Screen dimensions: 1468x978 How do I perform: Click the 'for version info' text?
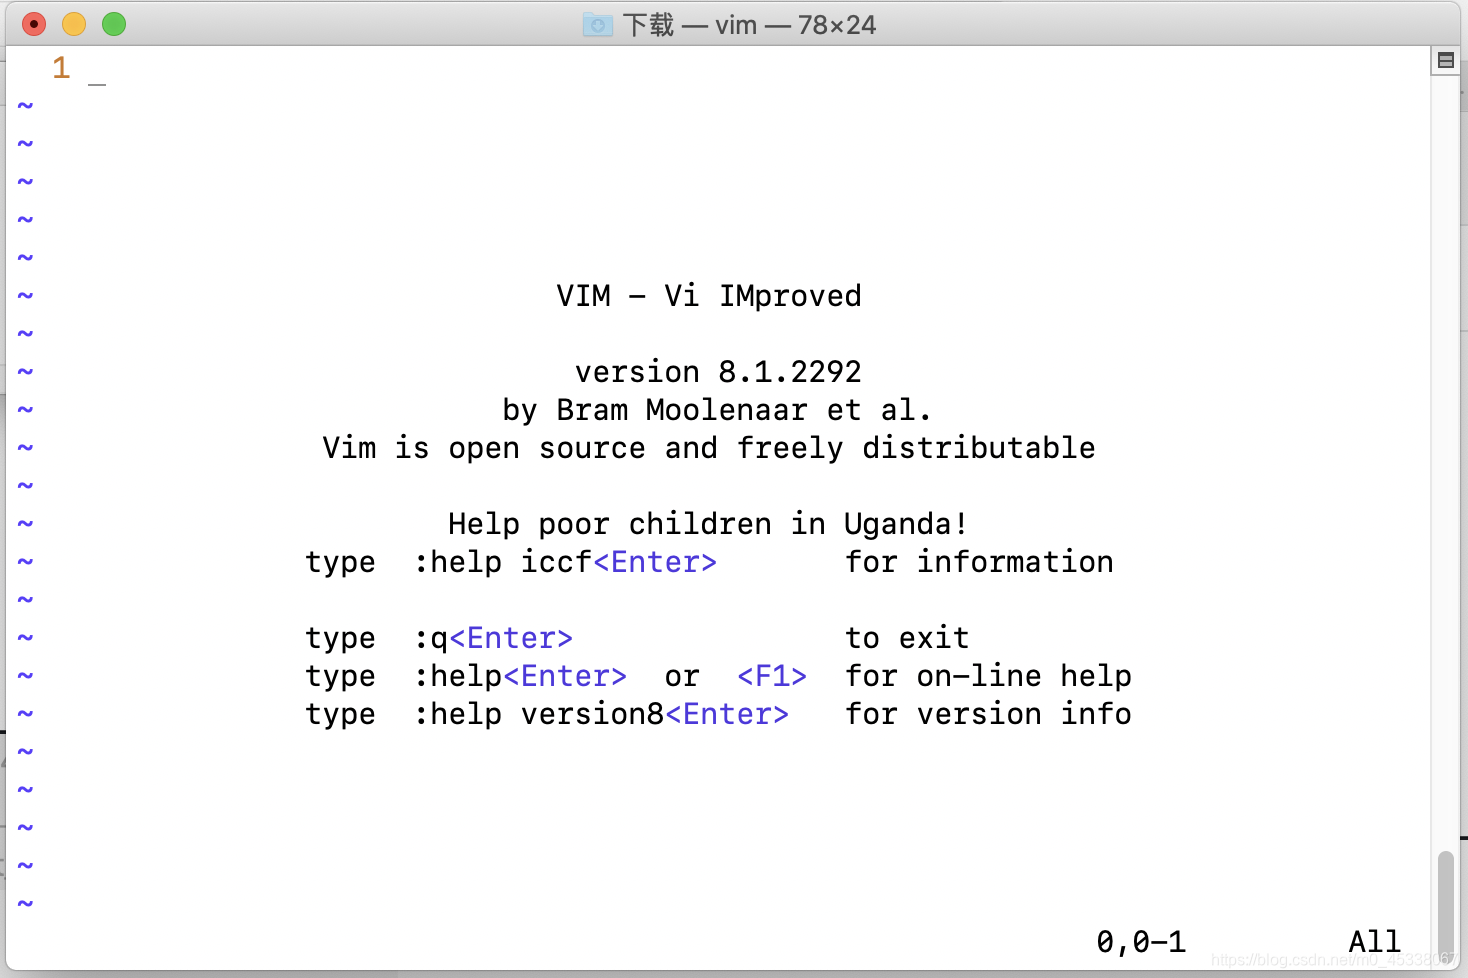[988, 714]
